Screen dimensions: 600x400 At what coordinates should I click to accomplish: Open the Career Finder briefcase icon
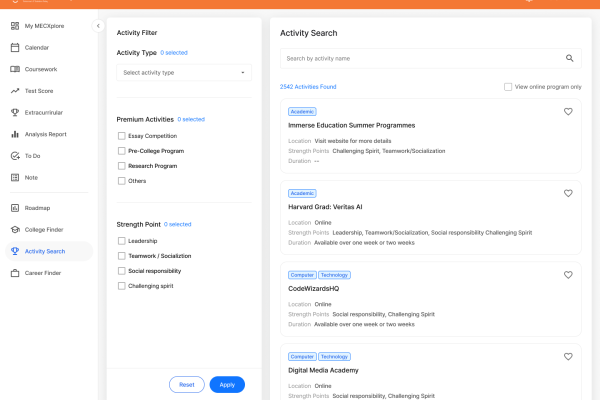coord(15,273)
